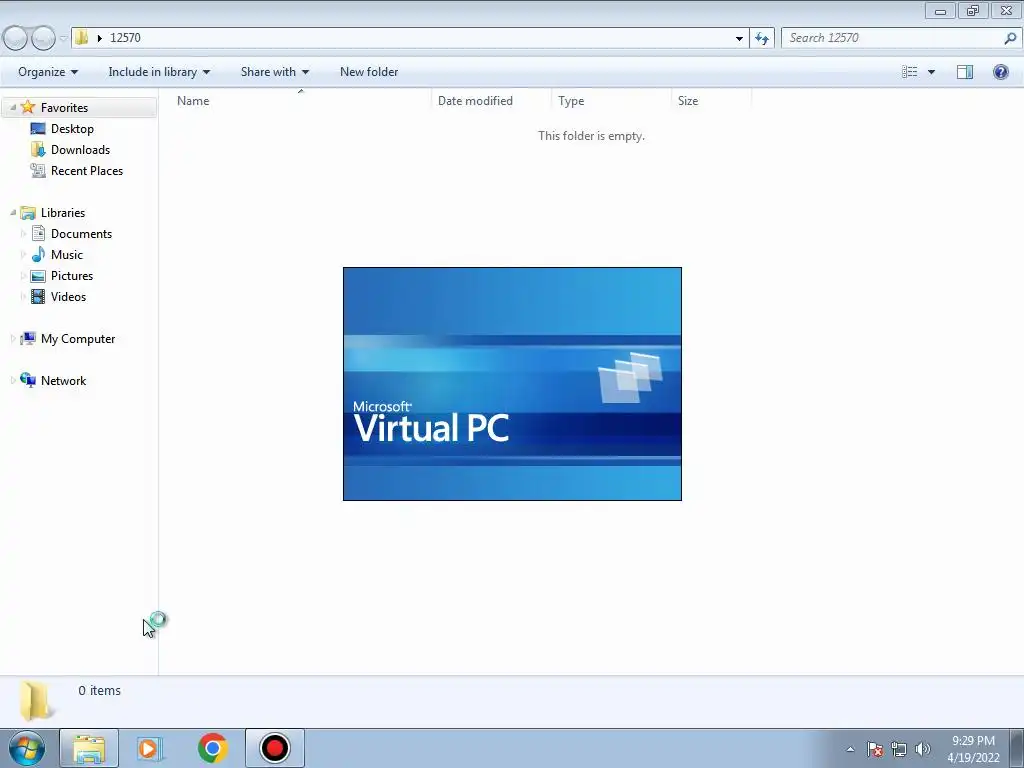This screenshot has width=1024, height=768.
Task: Click the 0 items status text
Action: pos(99,690)
